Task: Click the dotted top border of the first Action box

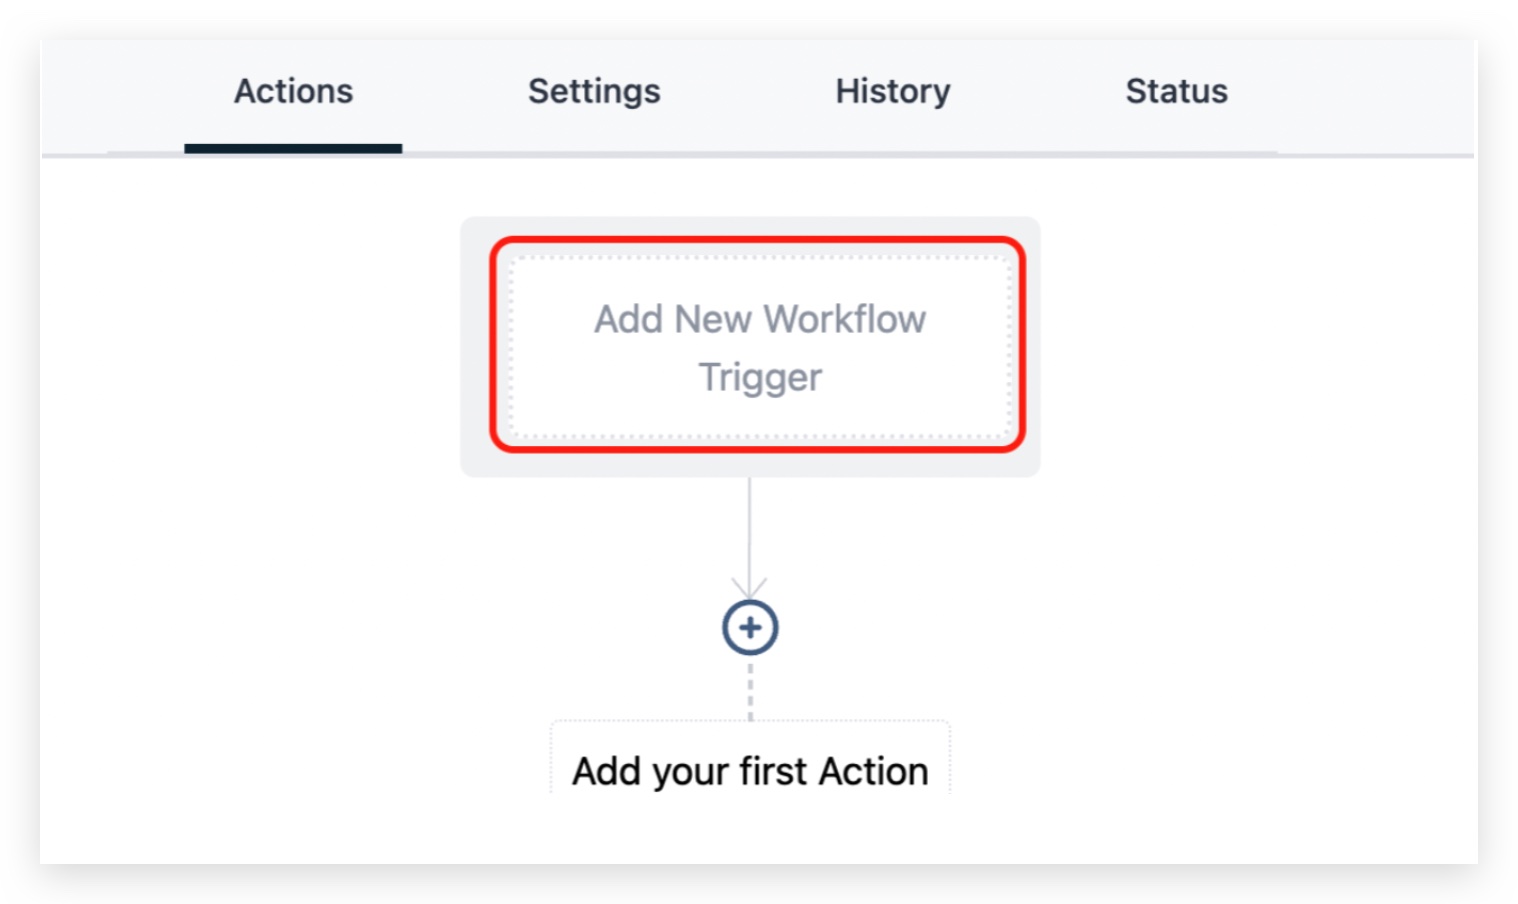Action: [x=750, y=721]
